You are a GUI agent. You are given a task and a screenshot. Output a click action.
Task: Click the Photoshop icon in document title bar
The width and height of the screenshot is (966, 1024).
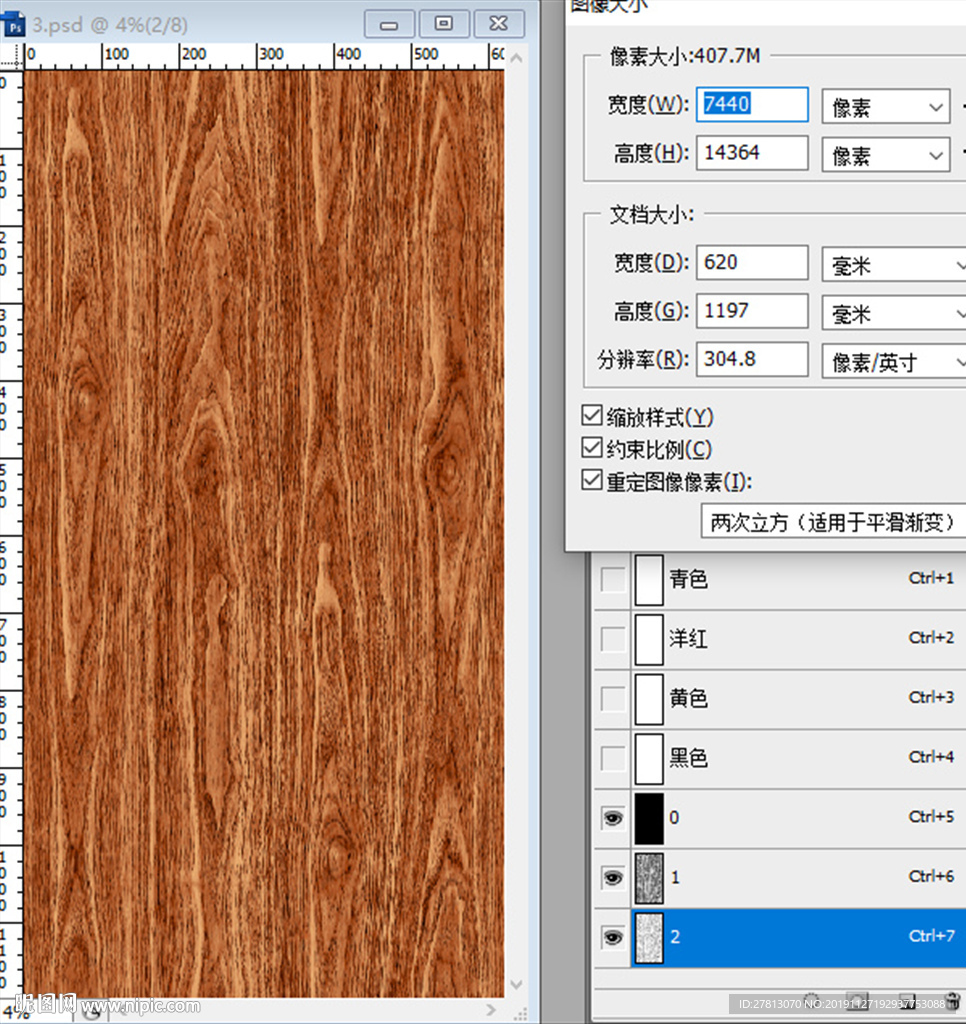[x=15, y=25]
